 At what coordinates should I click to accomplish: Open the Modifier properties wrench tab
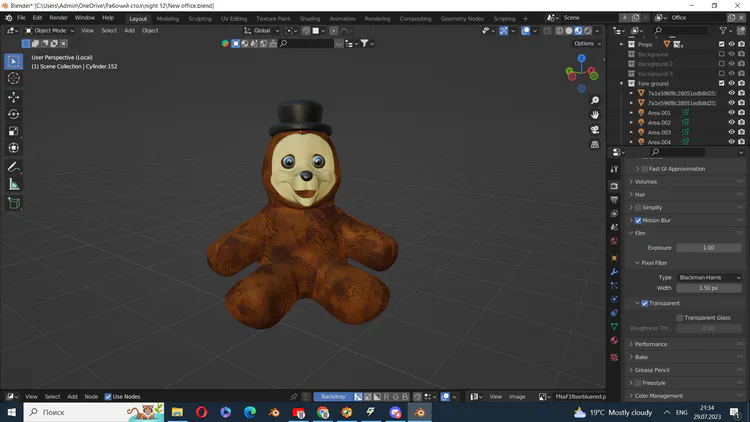click(x=615, y=272)
